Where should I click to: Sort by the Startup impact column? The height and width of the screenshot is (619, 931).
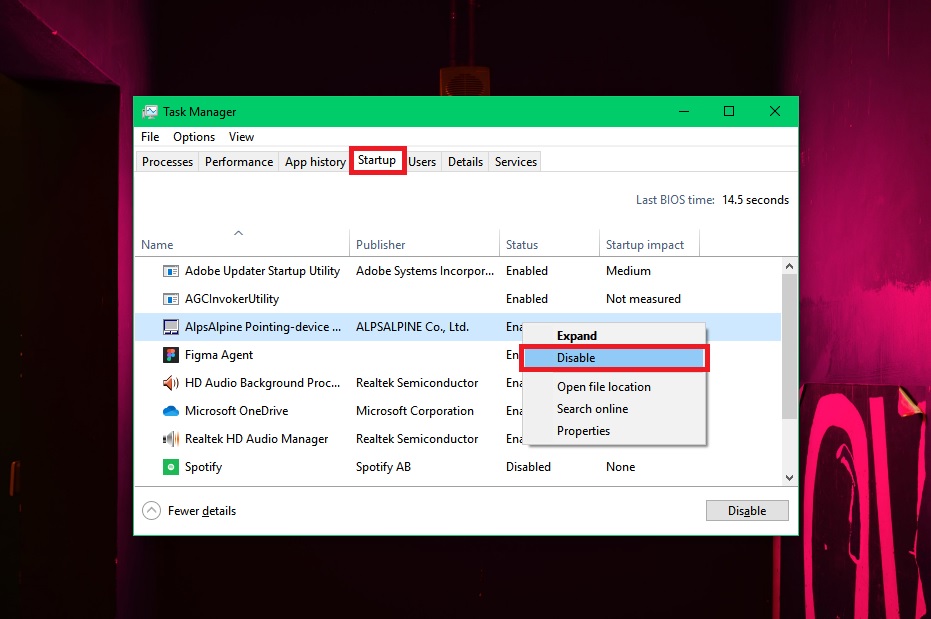tap(645, 245)
